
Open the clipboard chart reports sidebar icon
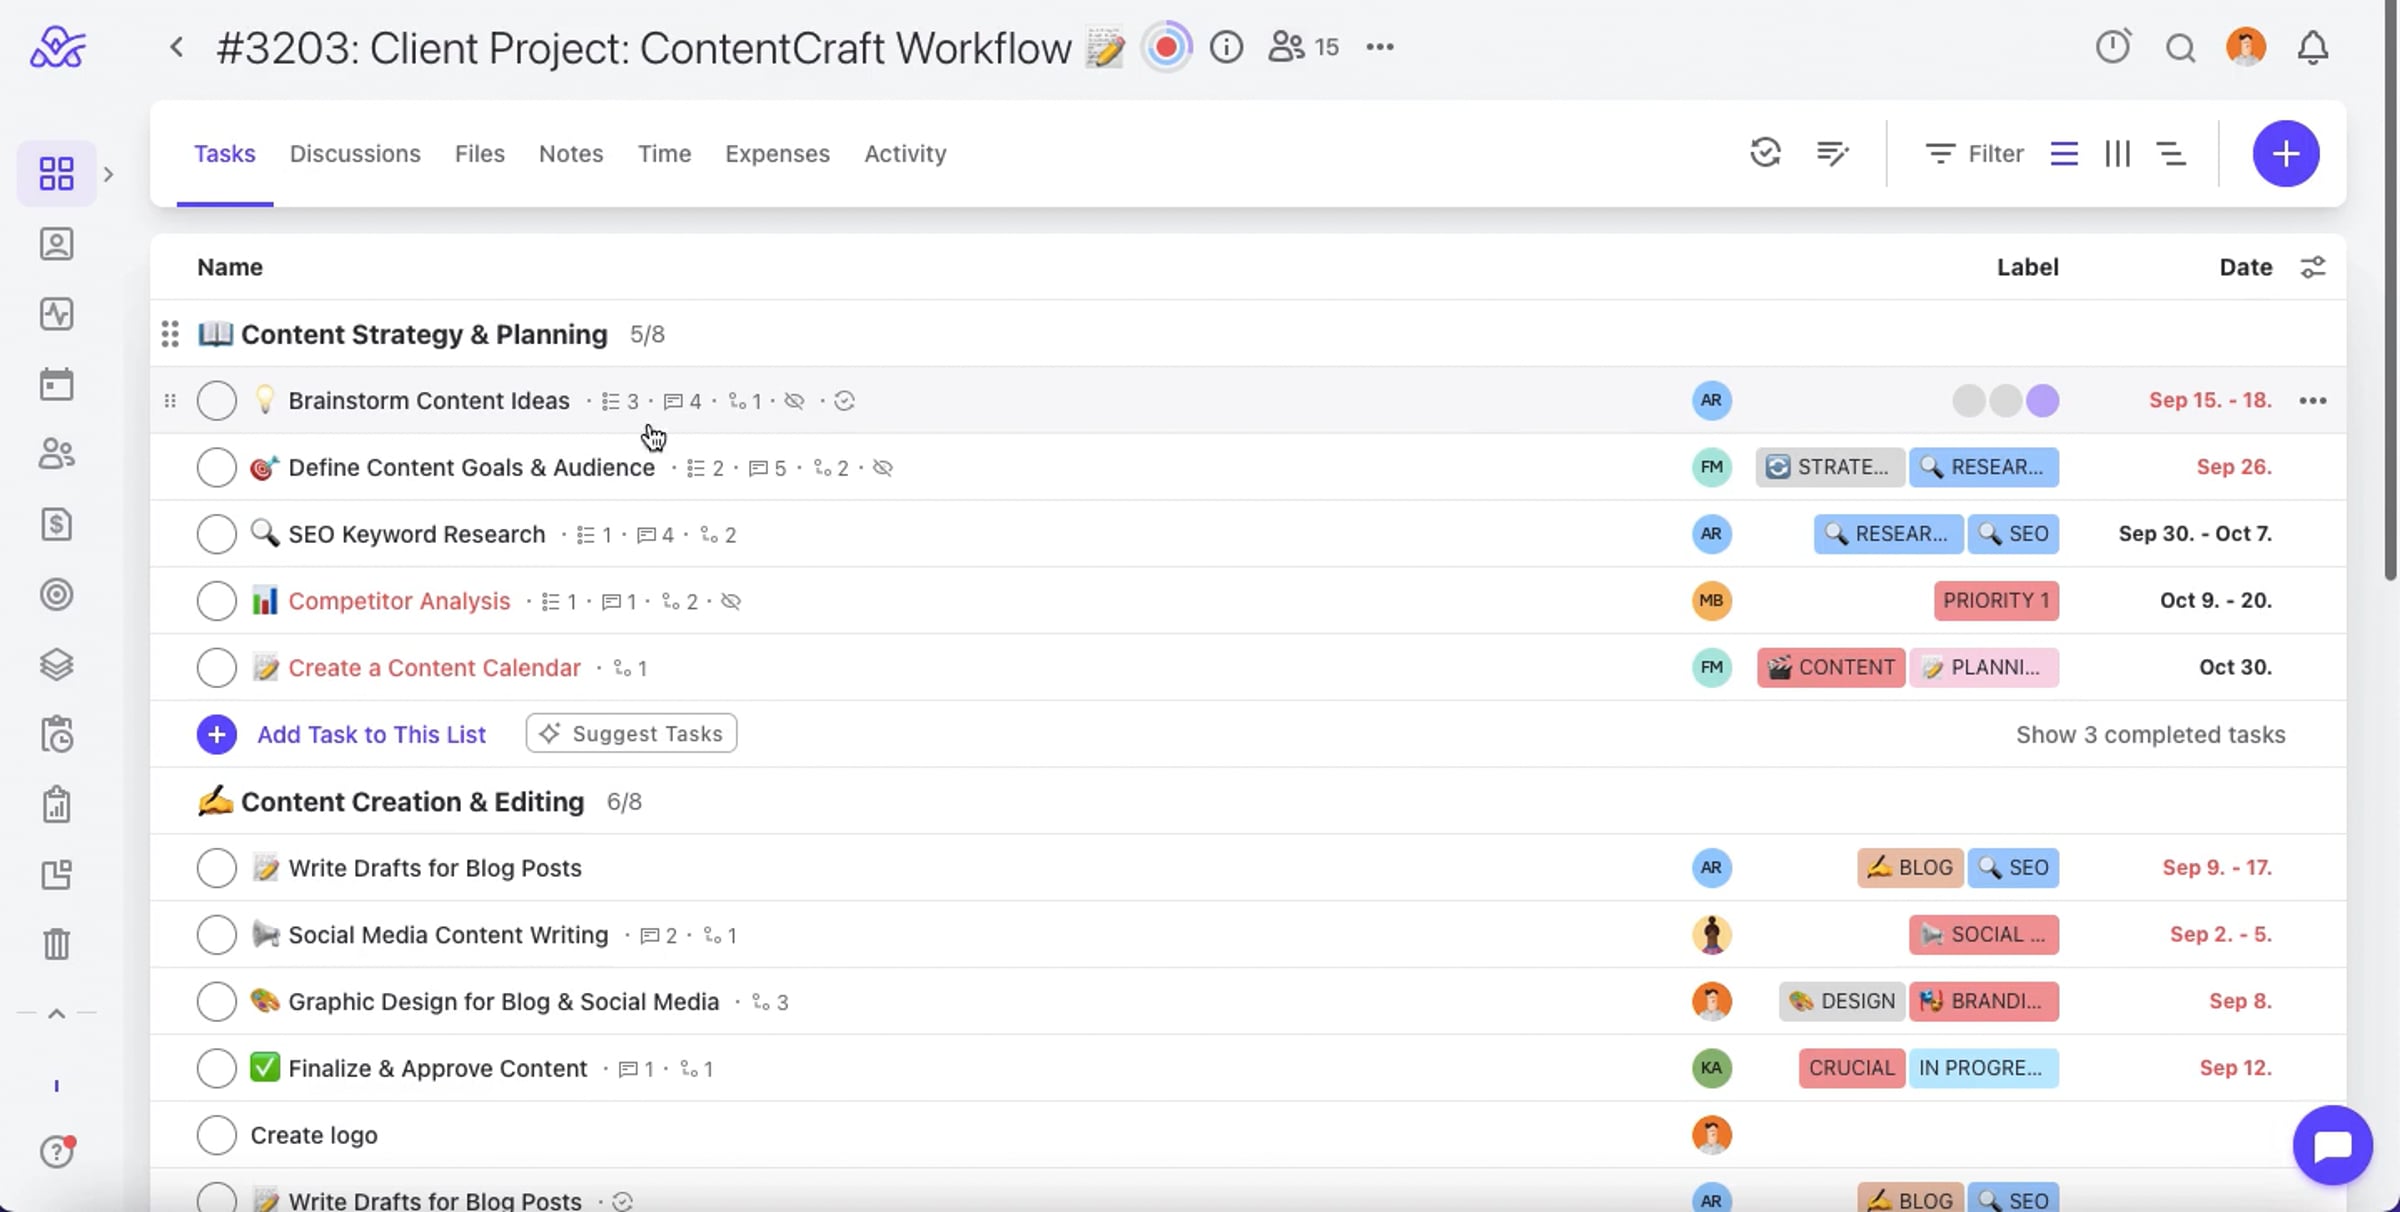57,804
